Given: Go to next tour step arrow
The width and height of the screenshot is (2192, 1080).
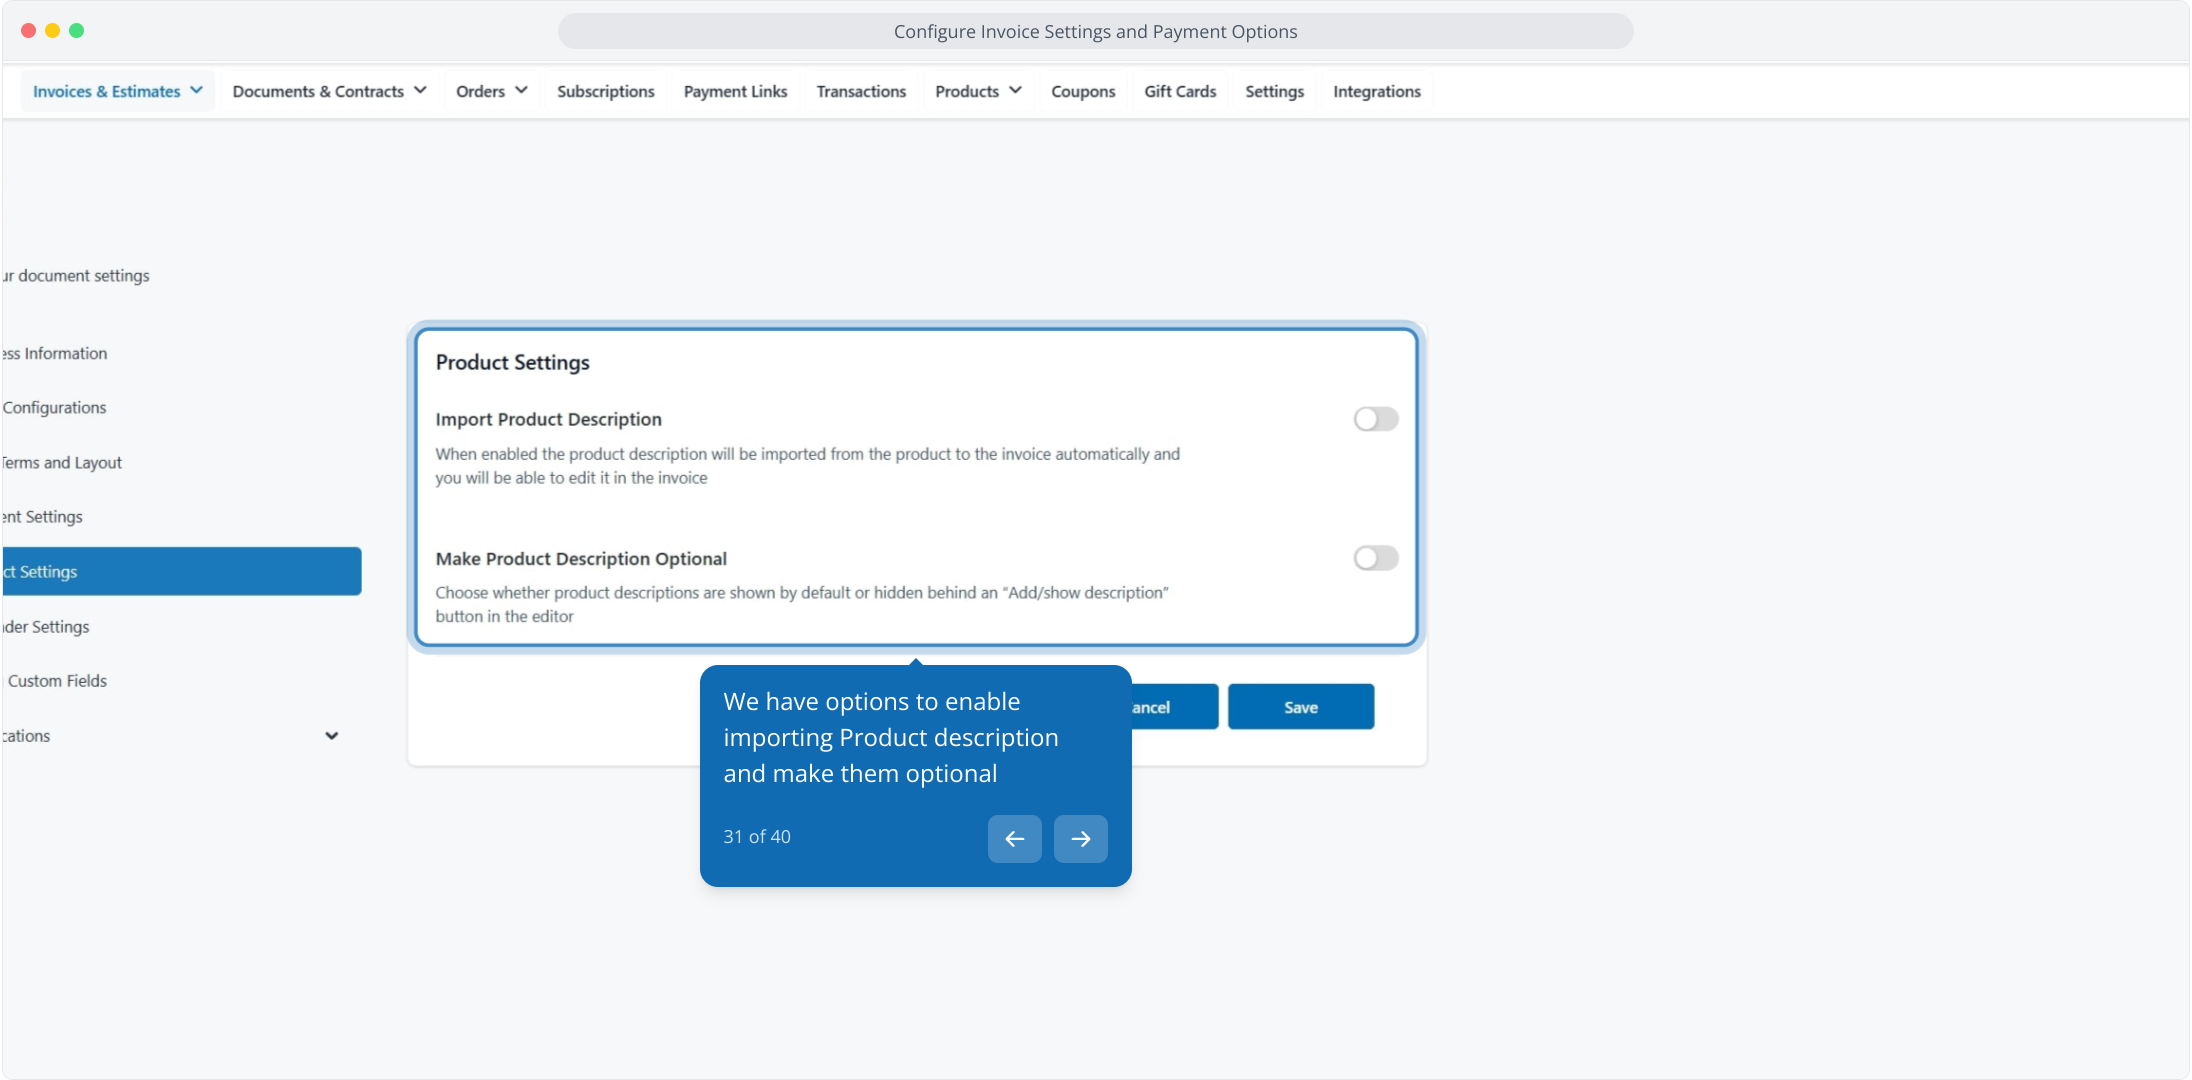Looking at the screenshot, I should pos(1080,838).
